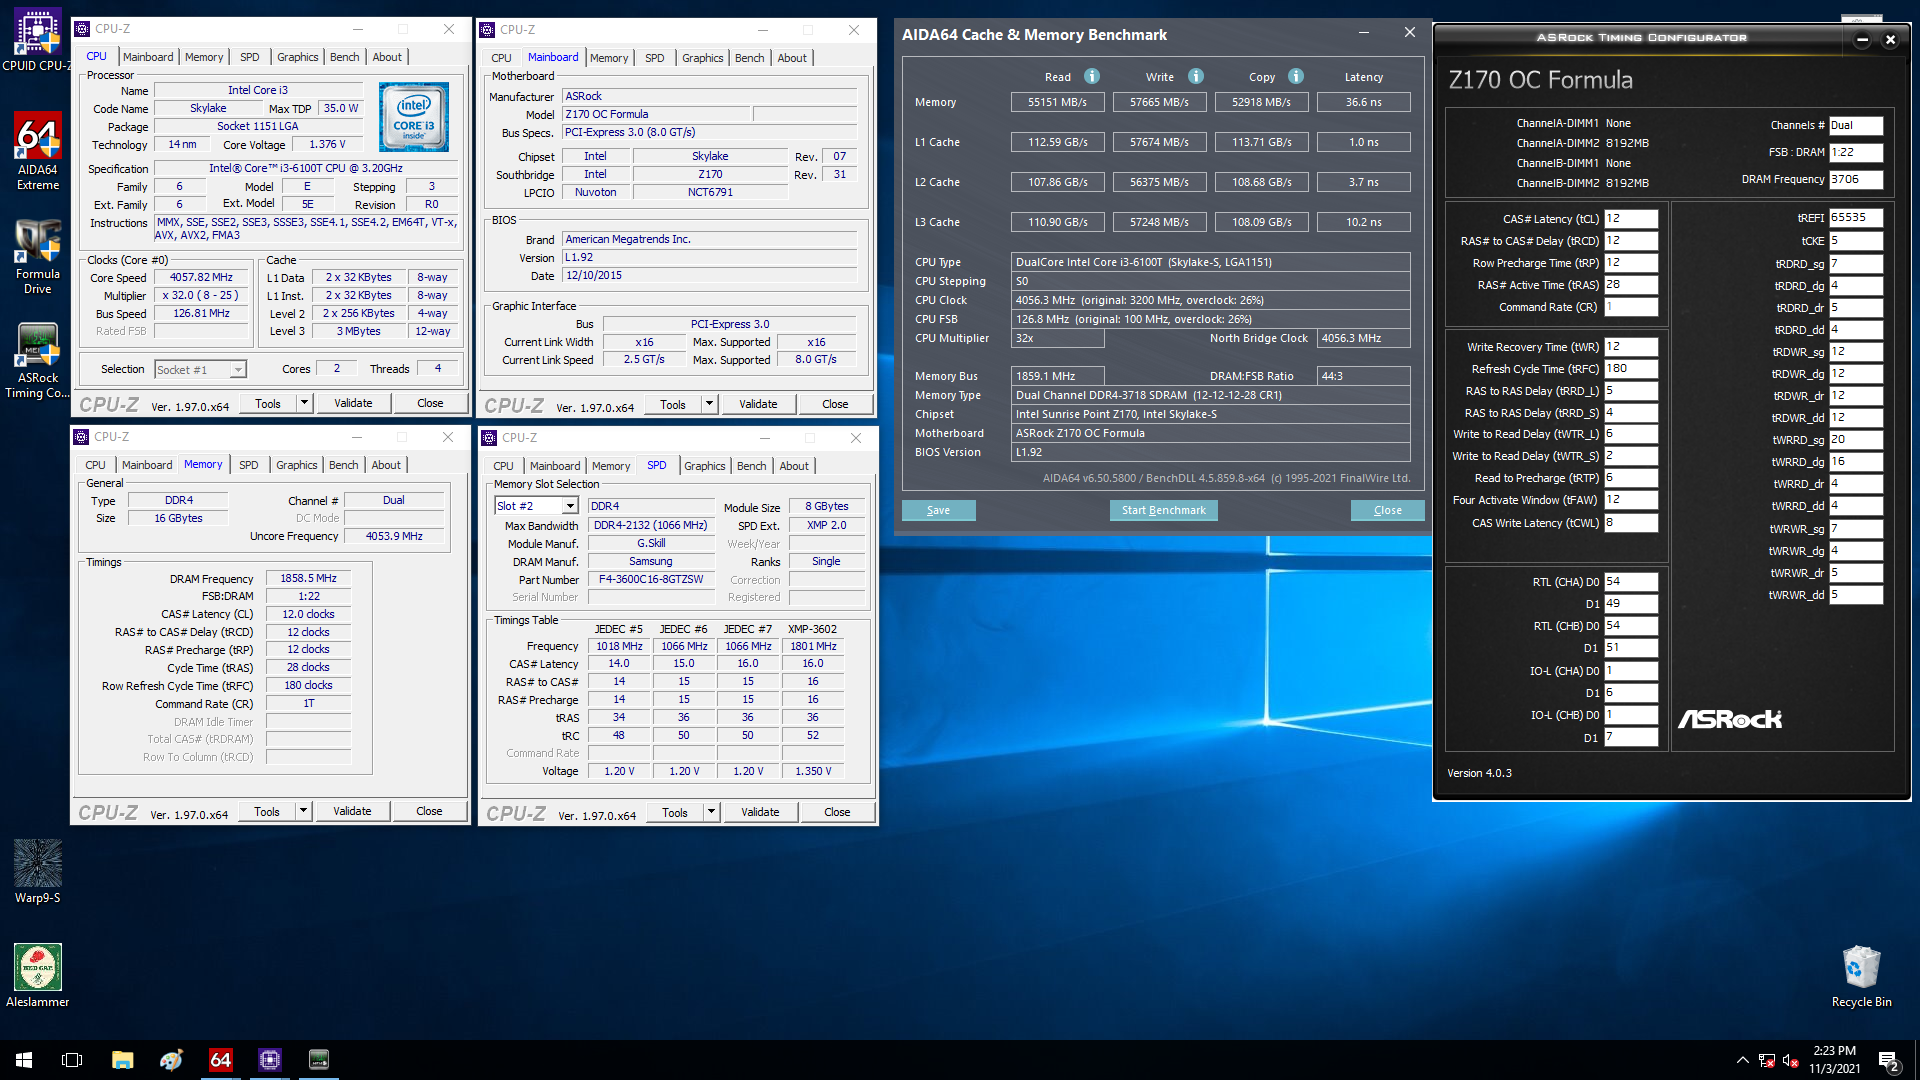Click the CAS# Latency (tCL) field
The image size is (1920, 1080).
pyautogui.click(x=1631, y=219)
